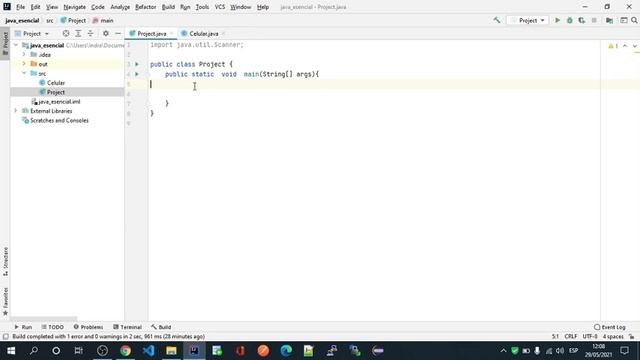Show hidden system tray icons chevron
Screen dimensions: 640x360
(x=503, y=351)
